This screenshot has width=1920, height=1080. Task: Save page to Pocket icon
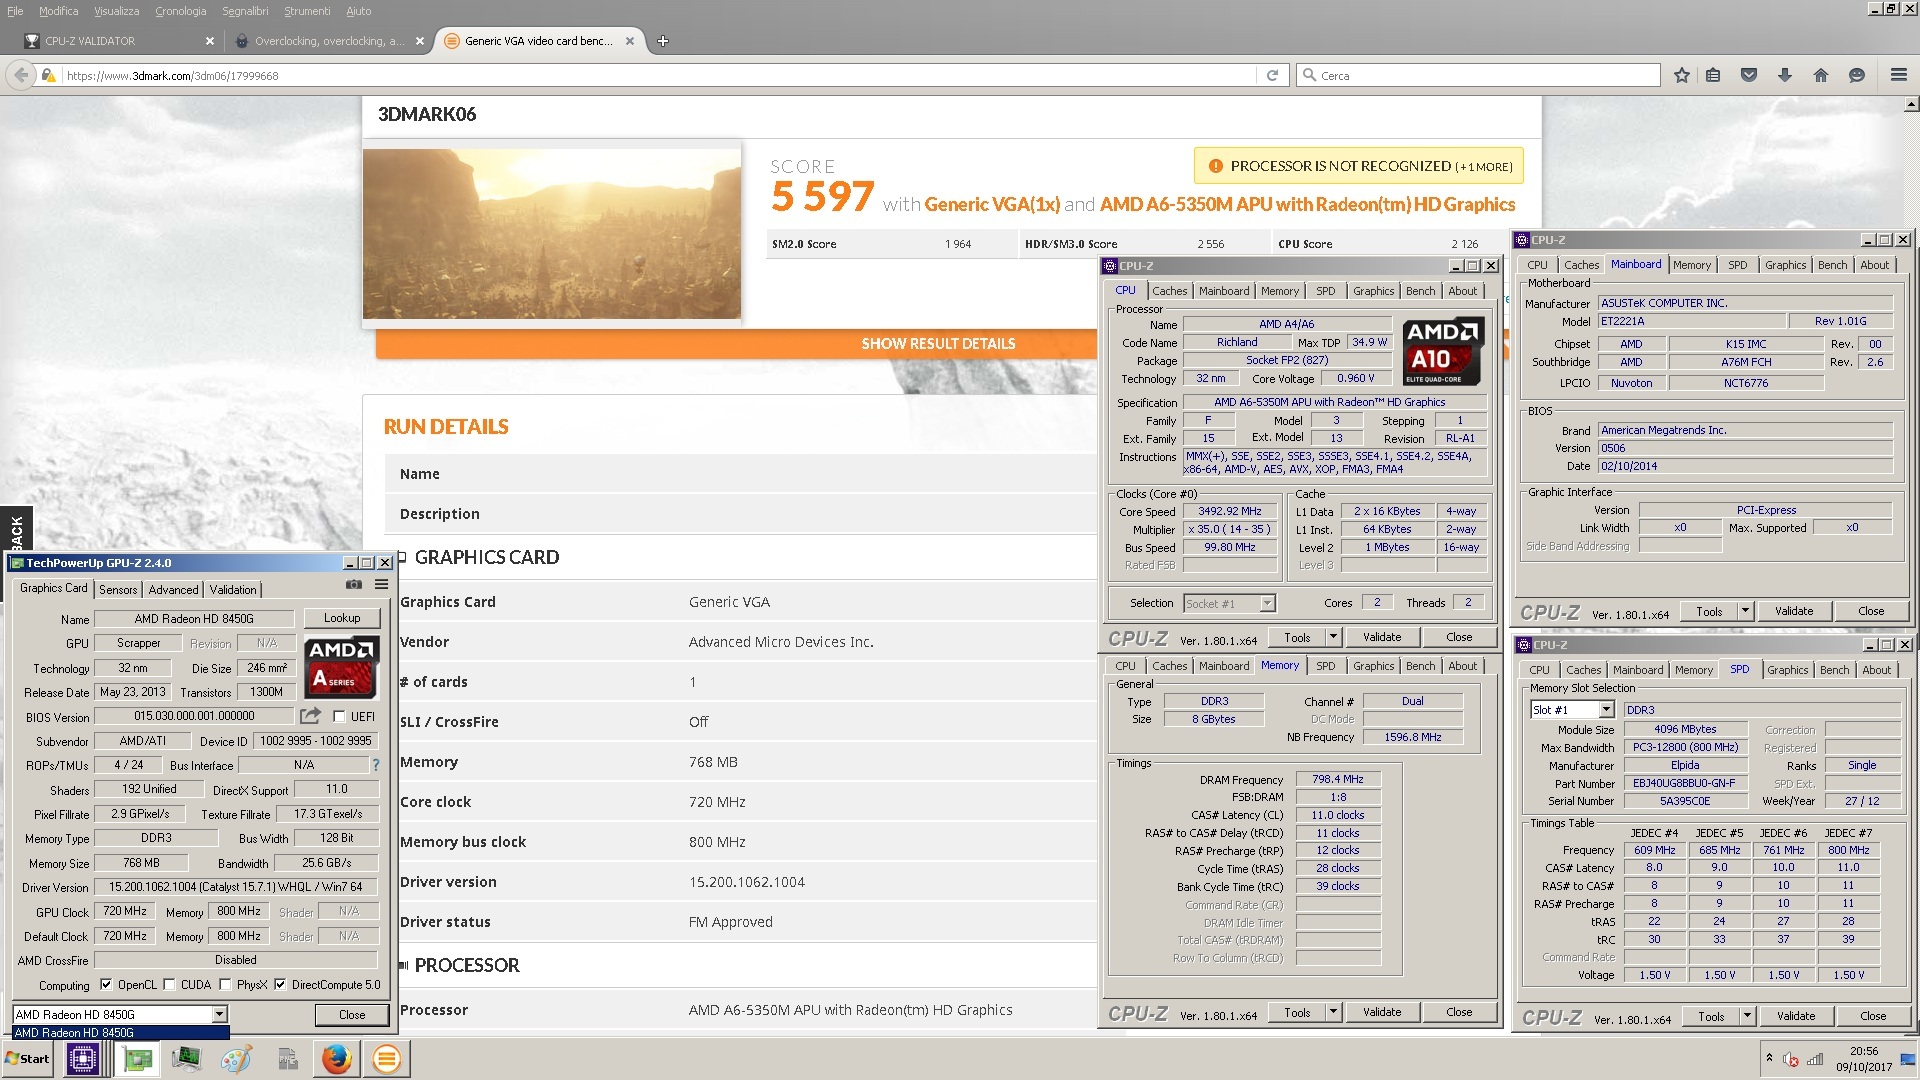pyautogui.click(x=1749, y=75)
